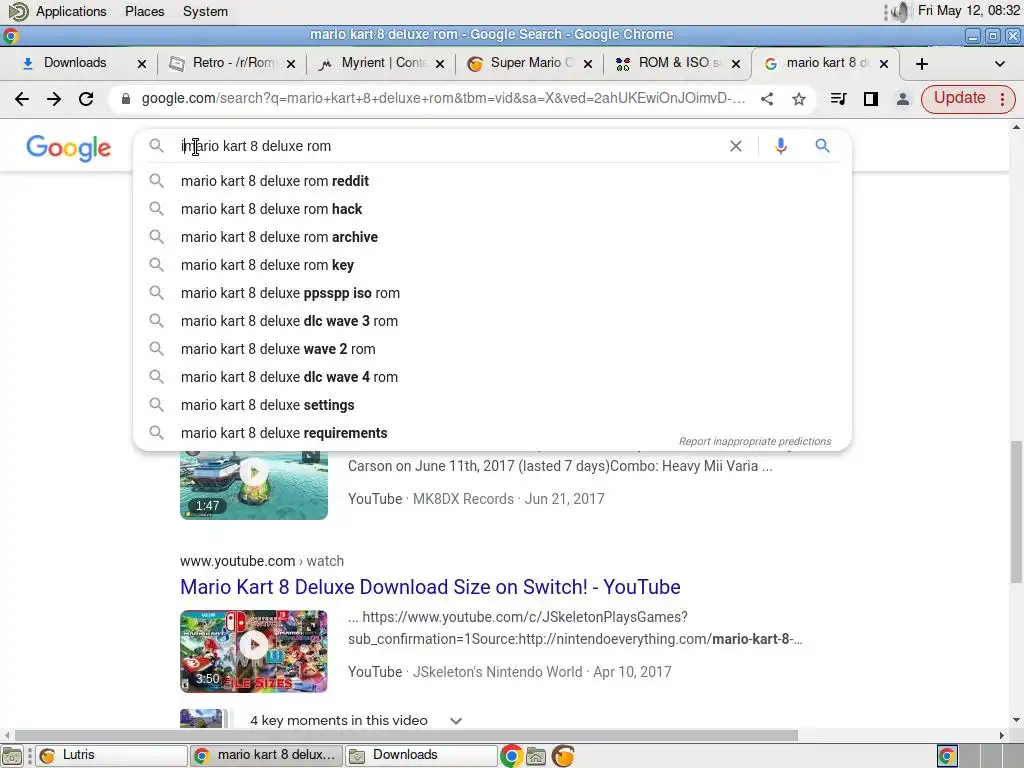Open the media control icon in toolbar

point(838,99)
